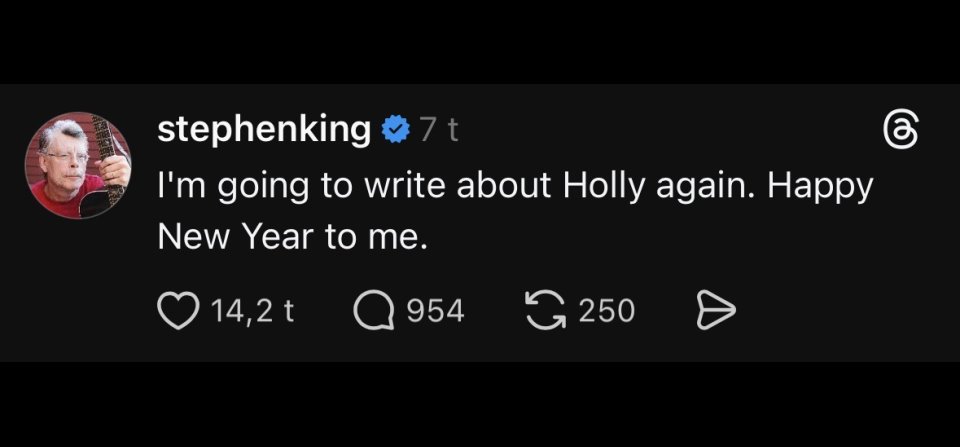Click the Threads logo at top right

pyautogui.click(x=897, y=132)
